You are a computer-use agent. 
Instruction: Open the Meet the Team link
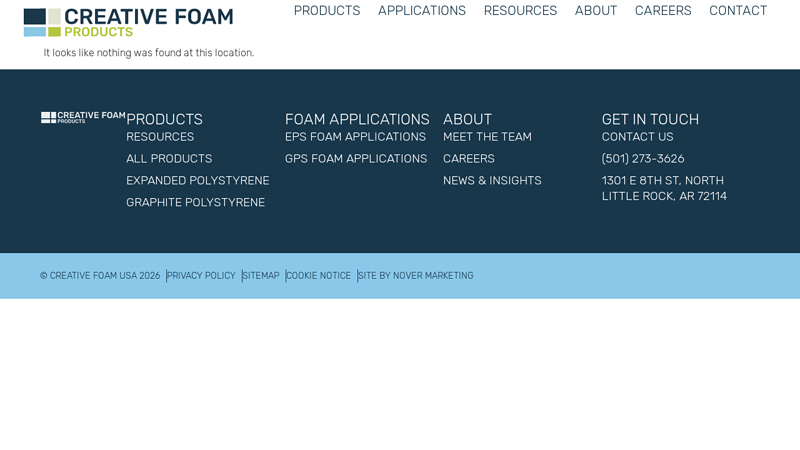click(487, 137)
